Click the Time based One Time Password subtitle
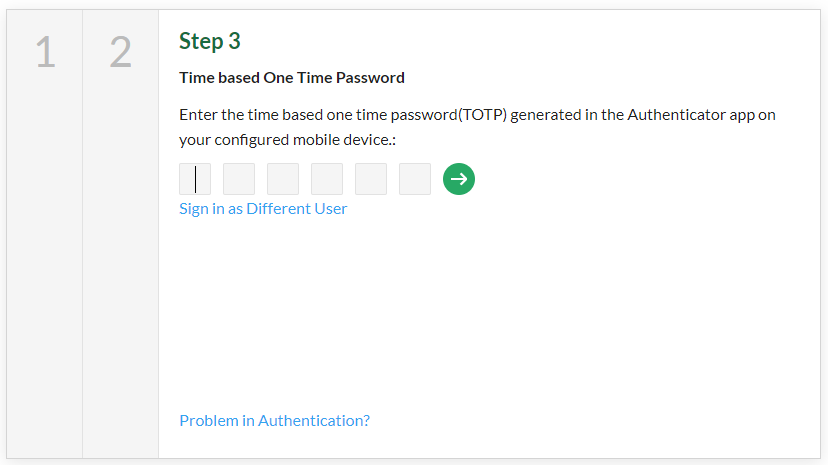 (292, 77)
